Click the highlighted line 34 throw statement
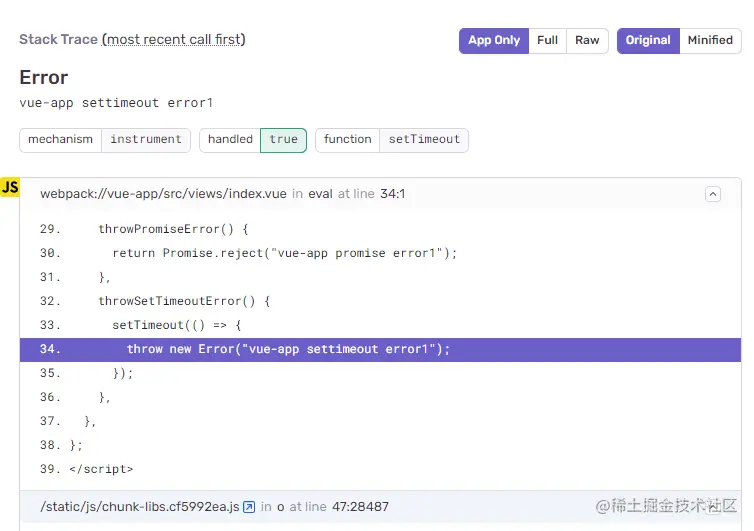The width and height of the screenshot is (754, 531). click(380, 350)
